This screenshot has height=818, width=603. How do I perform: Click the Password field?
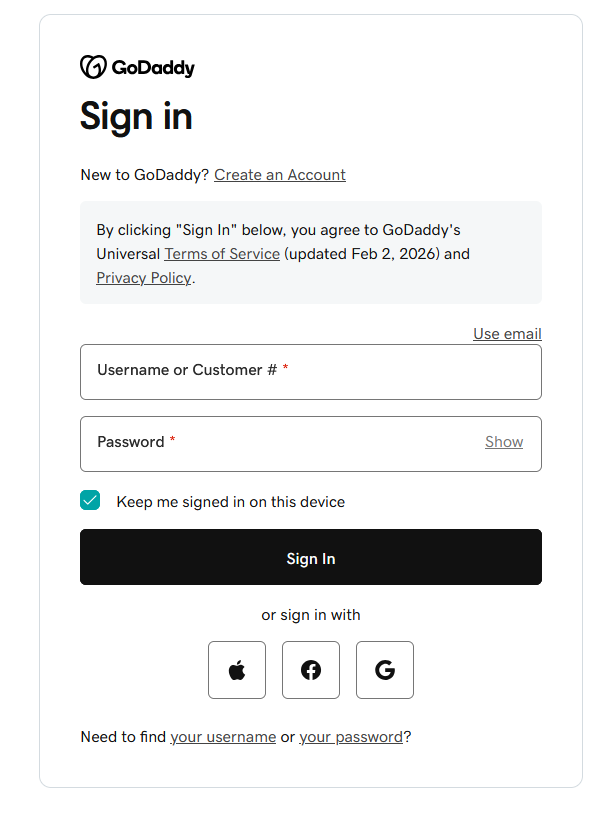(x=250, y=443)
